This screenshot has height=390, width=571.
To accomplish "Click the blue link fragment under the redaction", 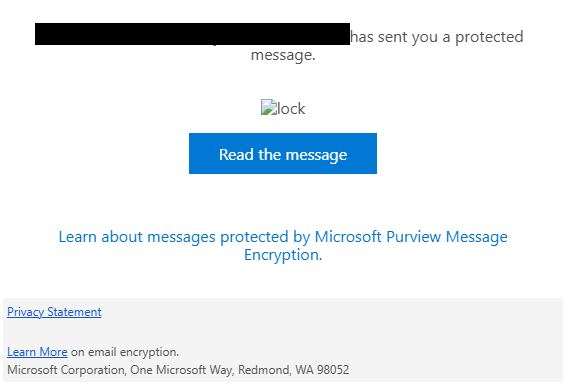I will tap(214, 45).
